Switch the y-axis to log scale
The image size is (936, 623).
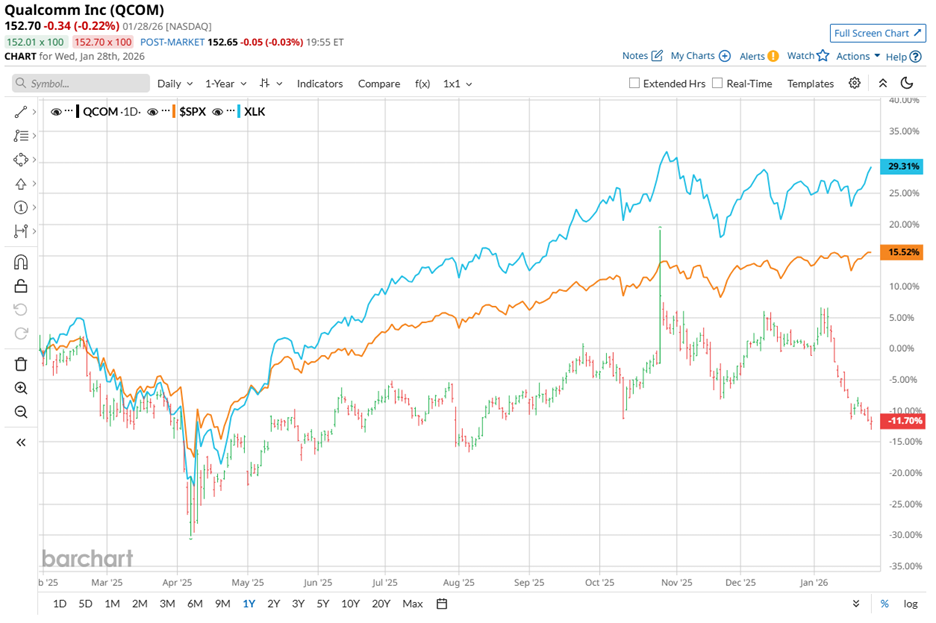pyautogui.click(x=910, y=603)
